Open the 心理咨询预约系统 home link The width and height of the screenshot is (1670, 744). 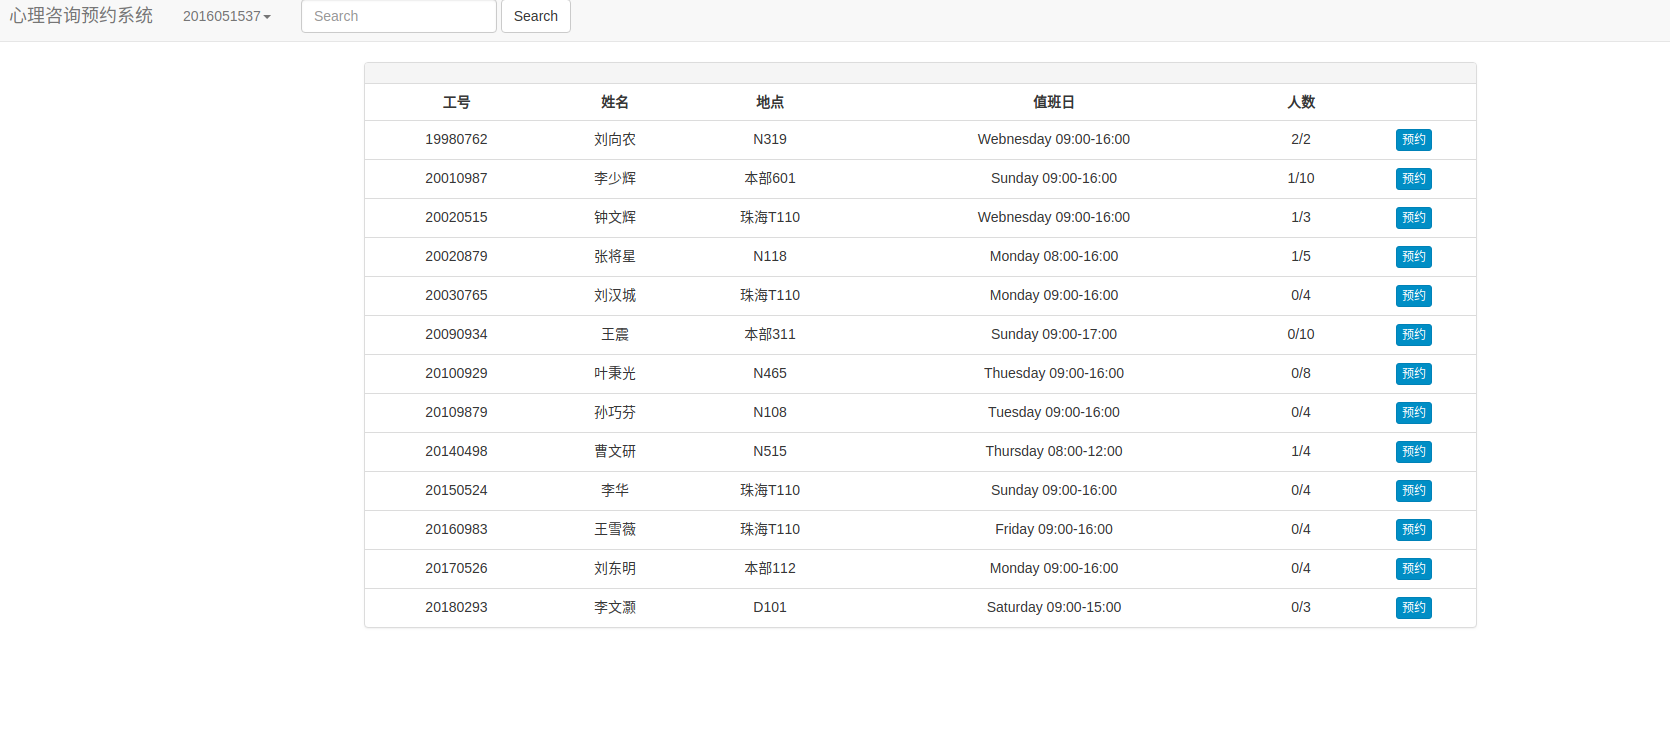81,16
